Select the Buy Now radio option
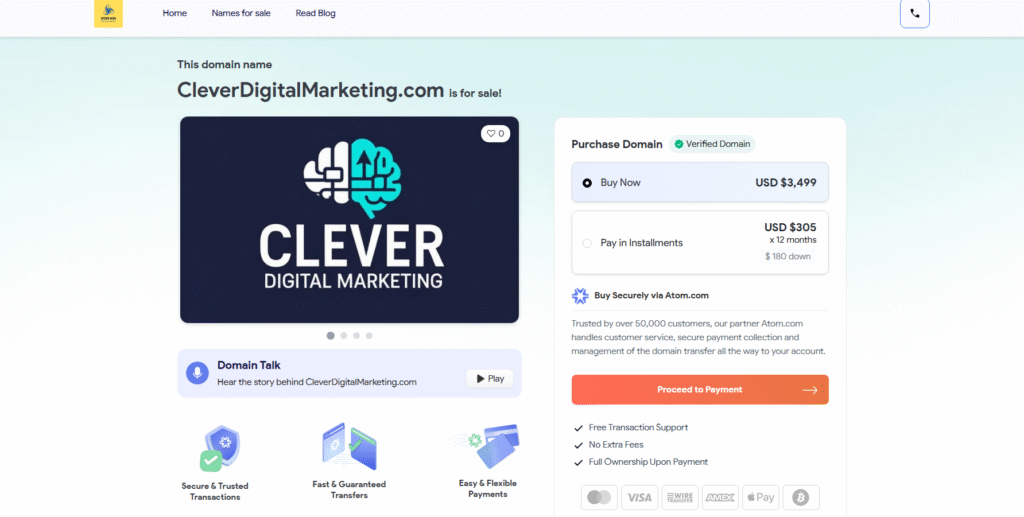Screen dimensions: 1024x517 (x=587, y=183)
